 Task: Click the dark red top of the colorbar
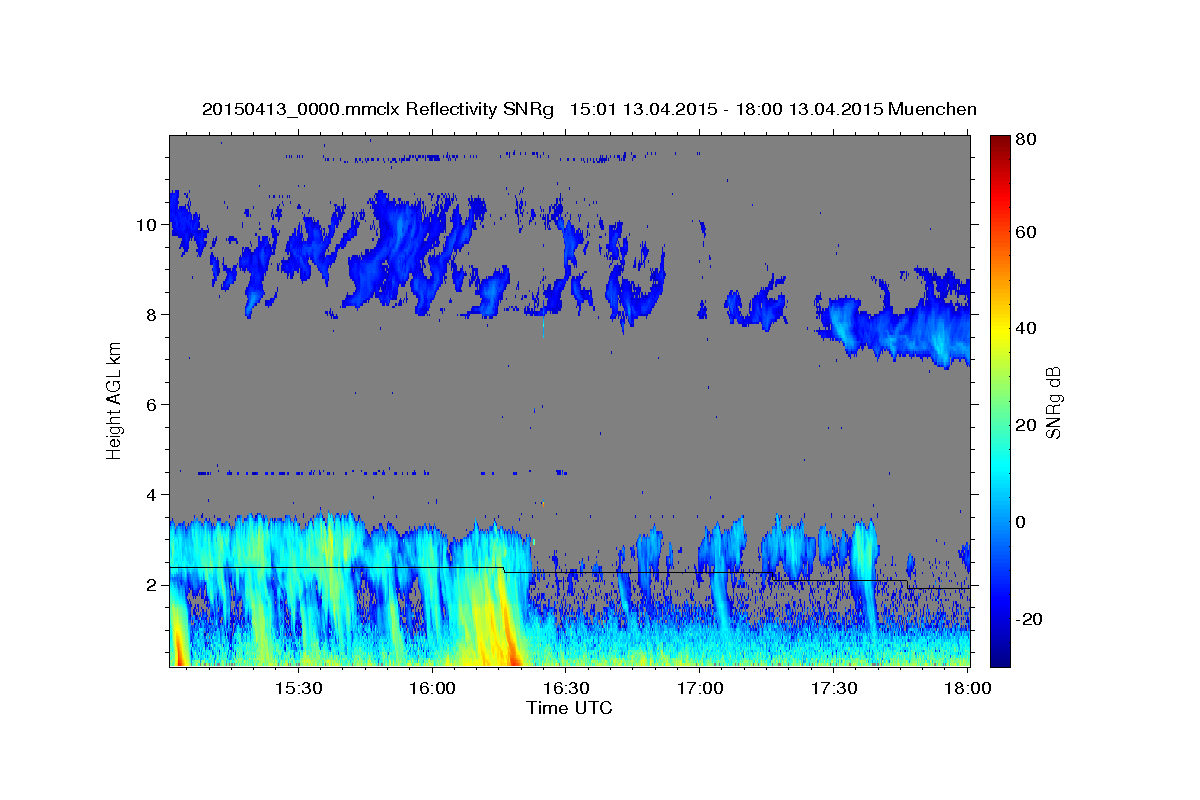coord(999,141)
